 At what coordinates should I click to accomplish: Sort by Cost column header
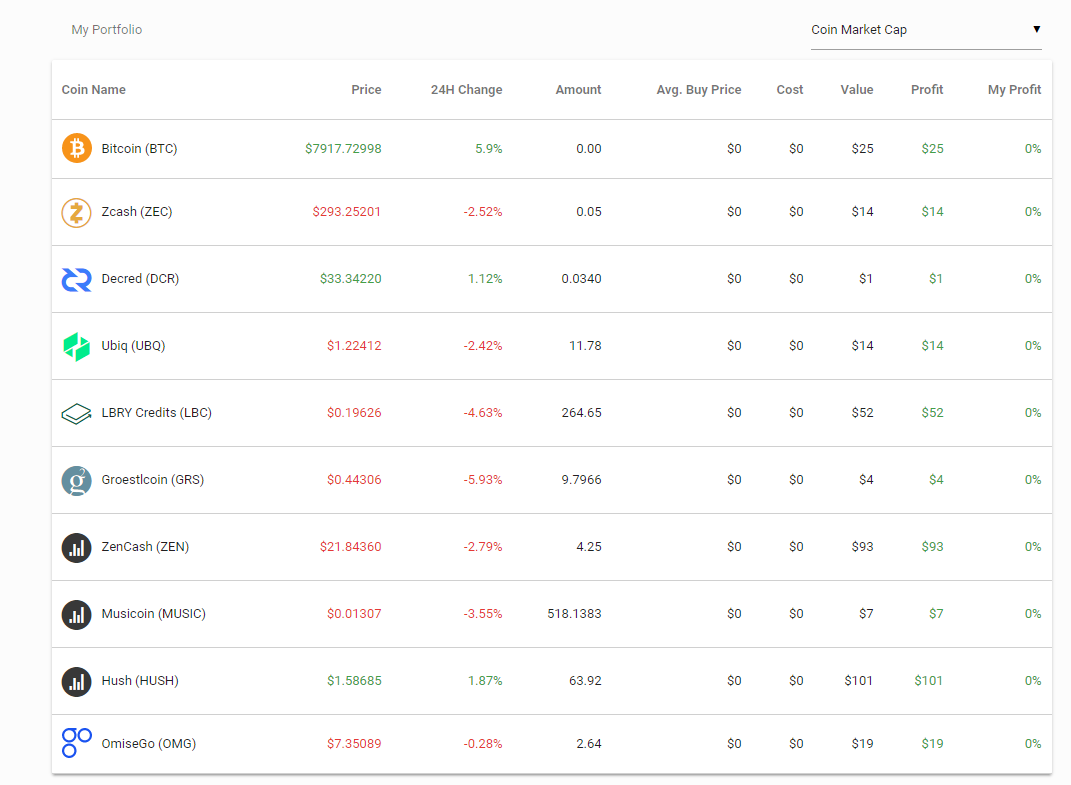(x=790, y=89)
